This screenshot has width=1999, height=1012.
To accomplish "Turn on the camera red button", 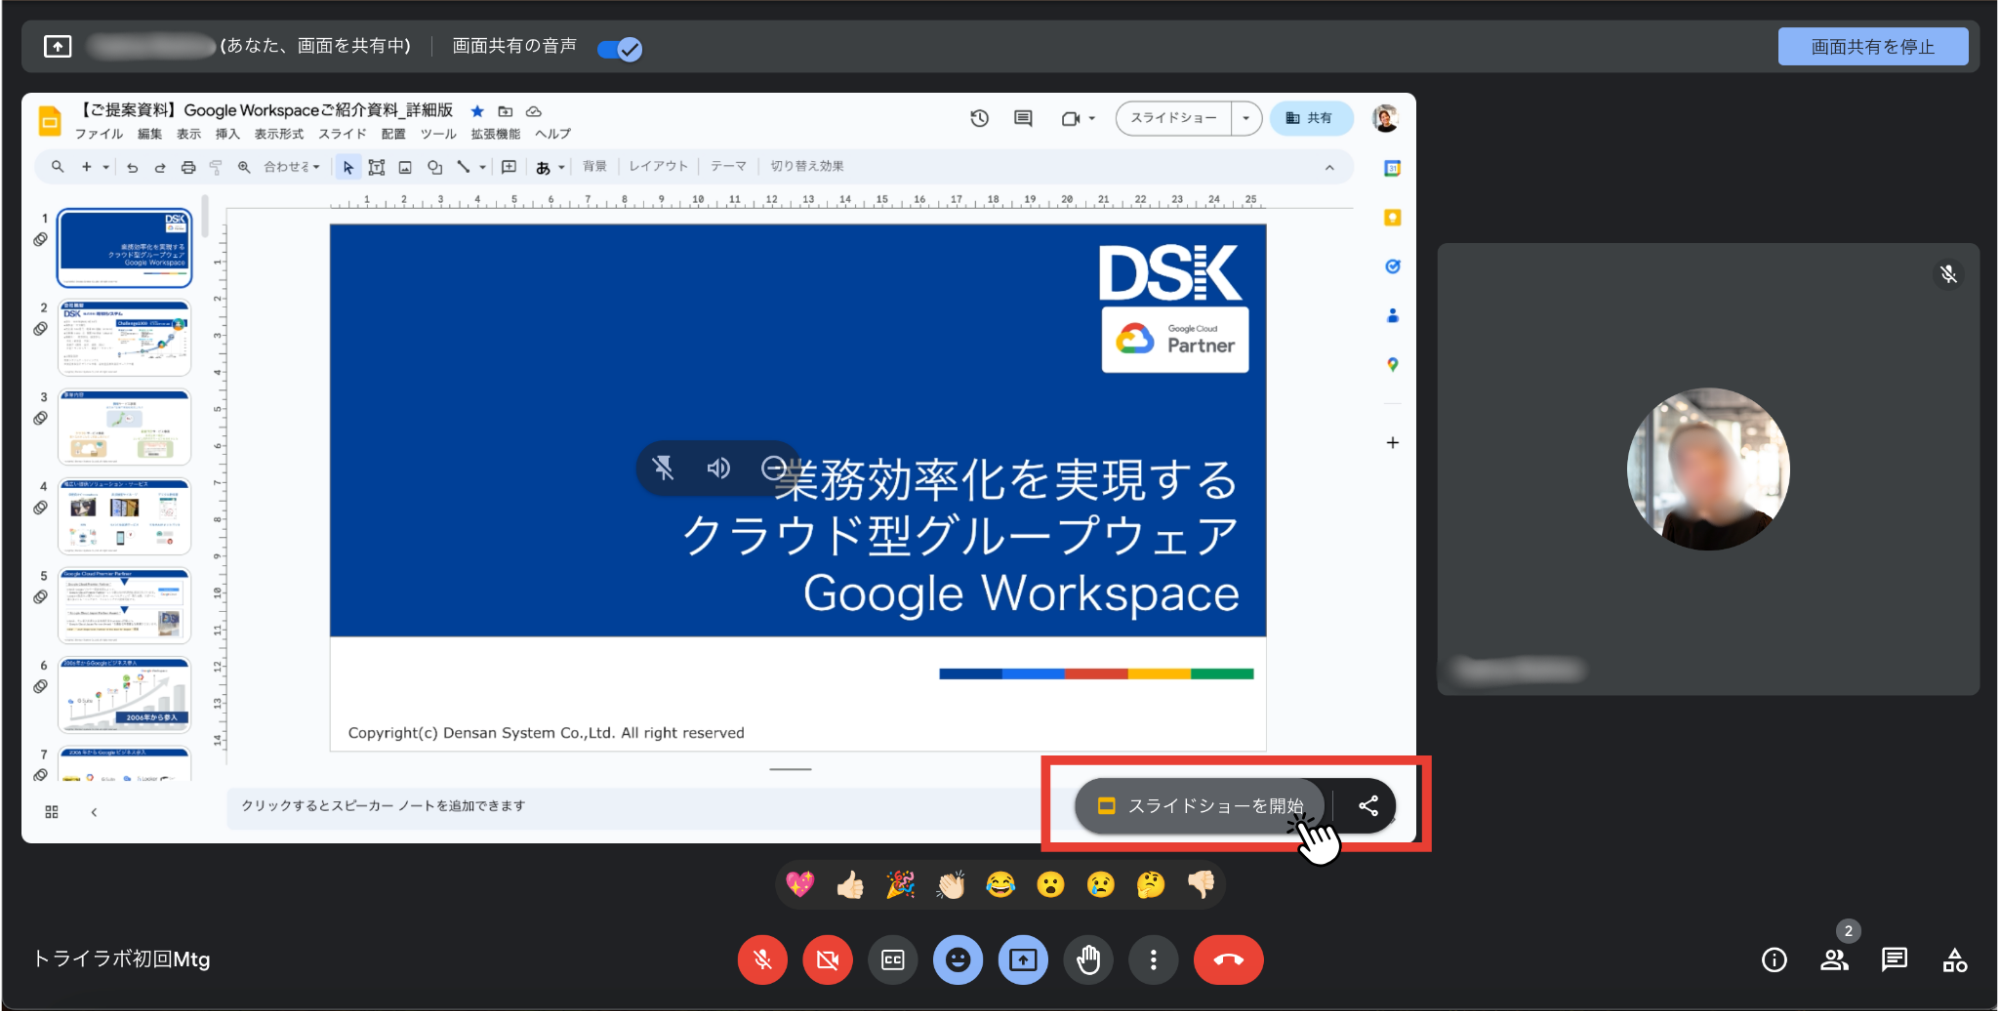I will click(x=827, y=960).
